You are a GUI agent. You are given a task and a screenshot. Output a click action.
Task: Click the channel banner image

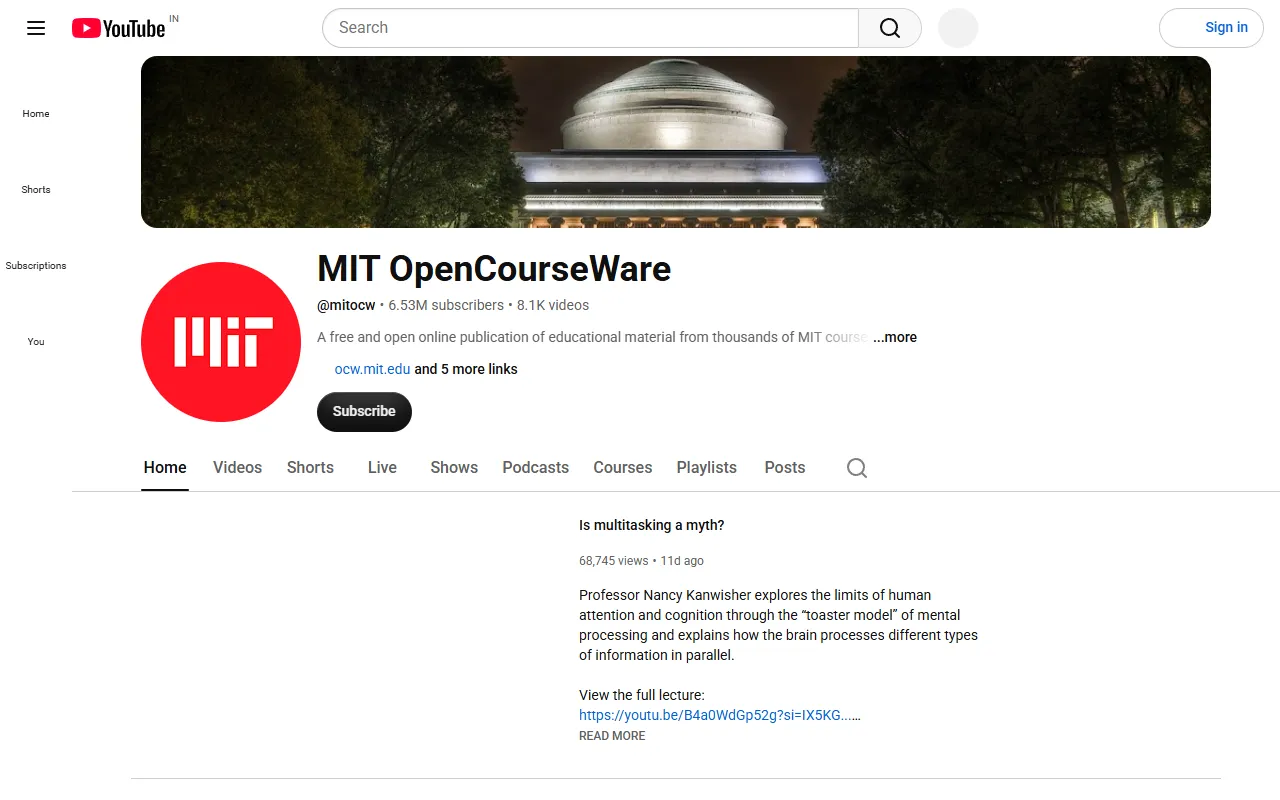click(x=676, y=142)
